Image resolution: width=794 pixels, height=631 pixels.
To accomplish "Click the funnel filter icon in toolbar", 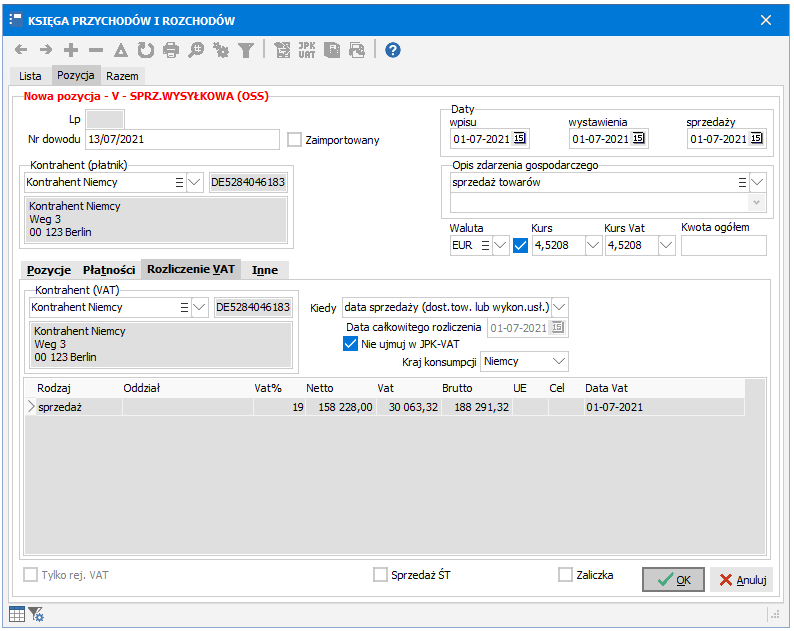I will tap(246, 50).
